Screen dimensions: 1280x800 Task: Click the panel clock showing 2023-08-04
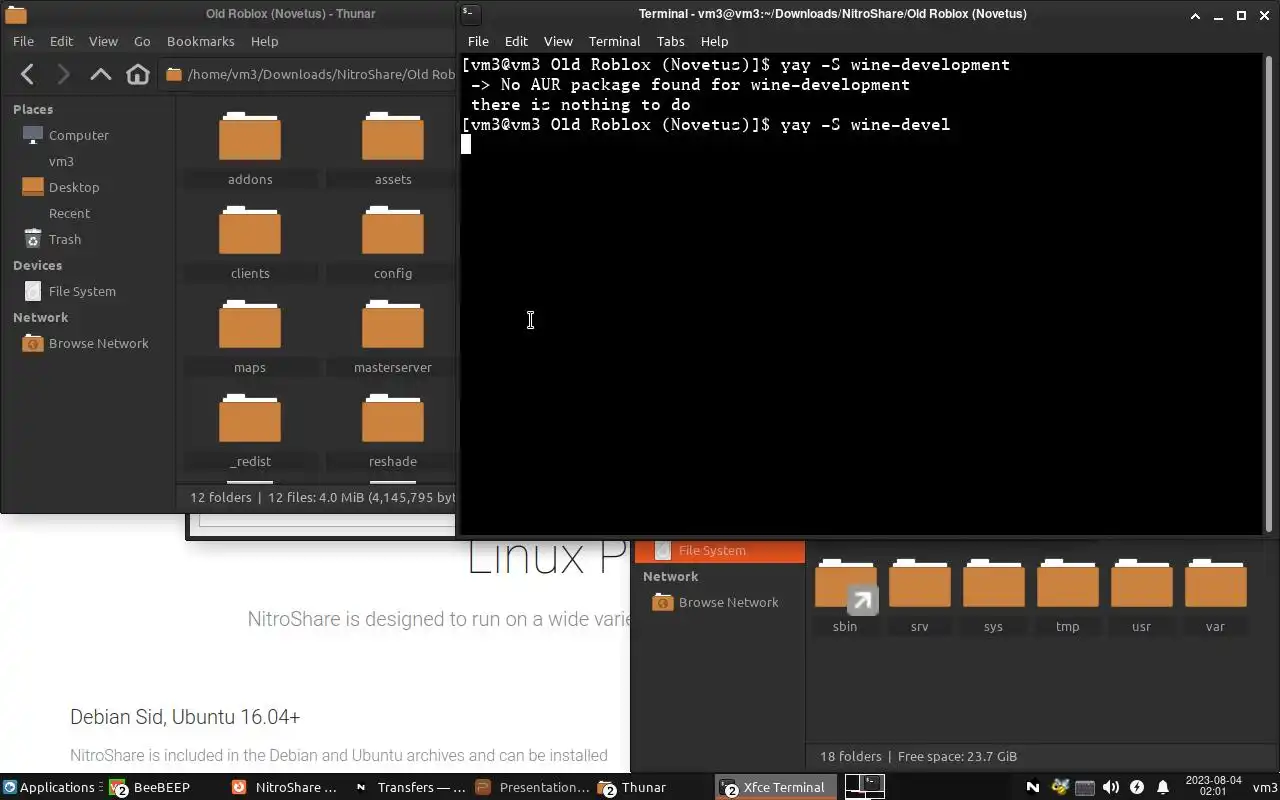[x=1212, y=787]
